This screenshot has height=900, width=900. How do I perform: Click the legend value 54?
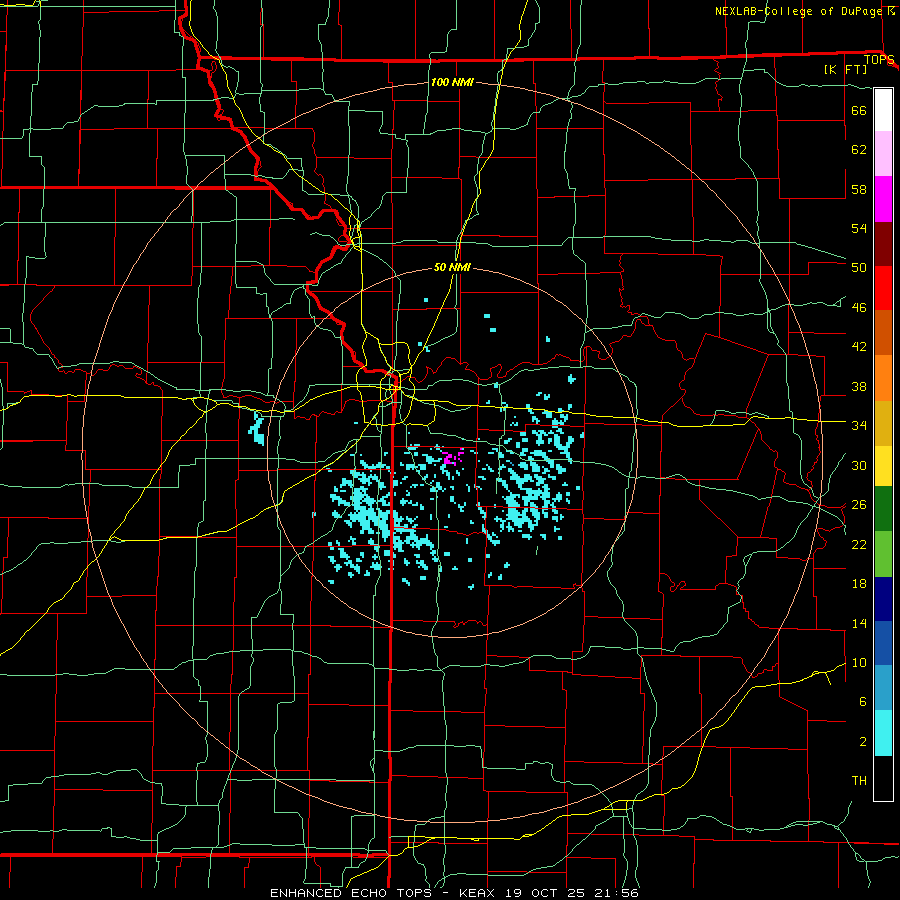(859, 228)
